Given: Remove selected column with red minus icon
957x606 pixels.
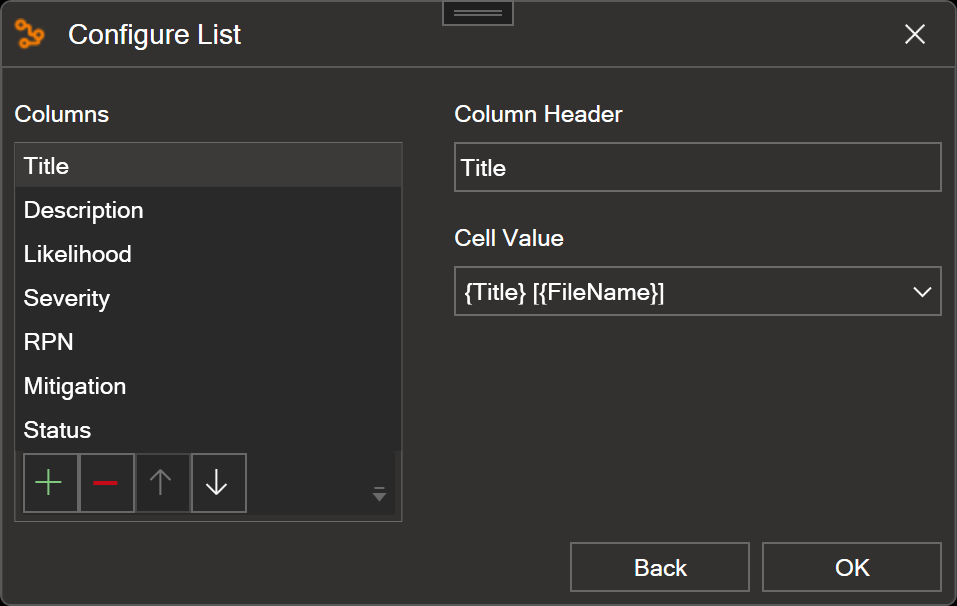Looking at the screenshot, I should (x=107, y=483).
